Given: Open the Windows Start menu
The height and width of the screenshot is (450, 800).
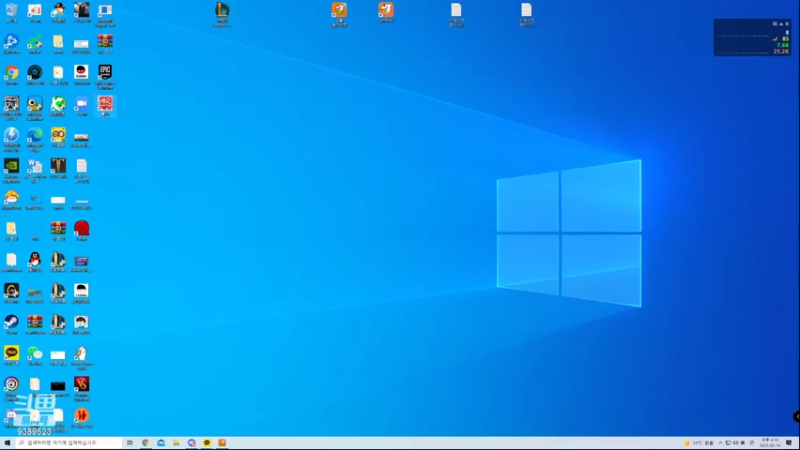Looking at the screenshot, I should 7,443.
